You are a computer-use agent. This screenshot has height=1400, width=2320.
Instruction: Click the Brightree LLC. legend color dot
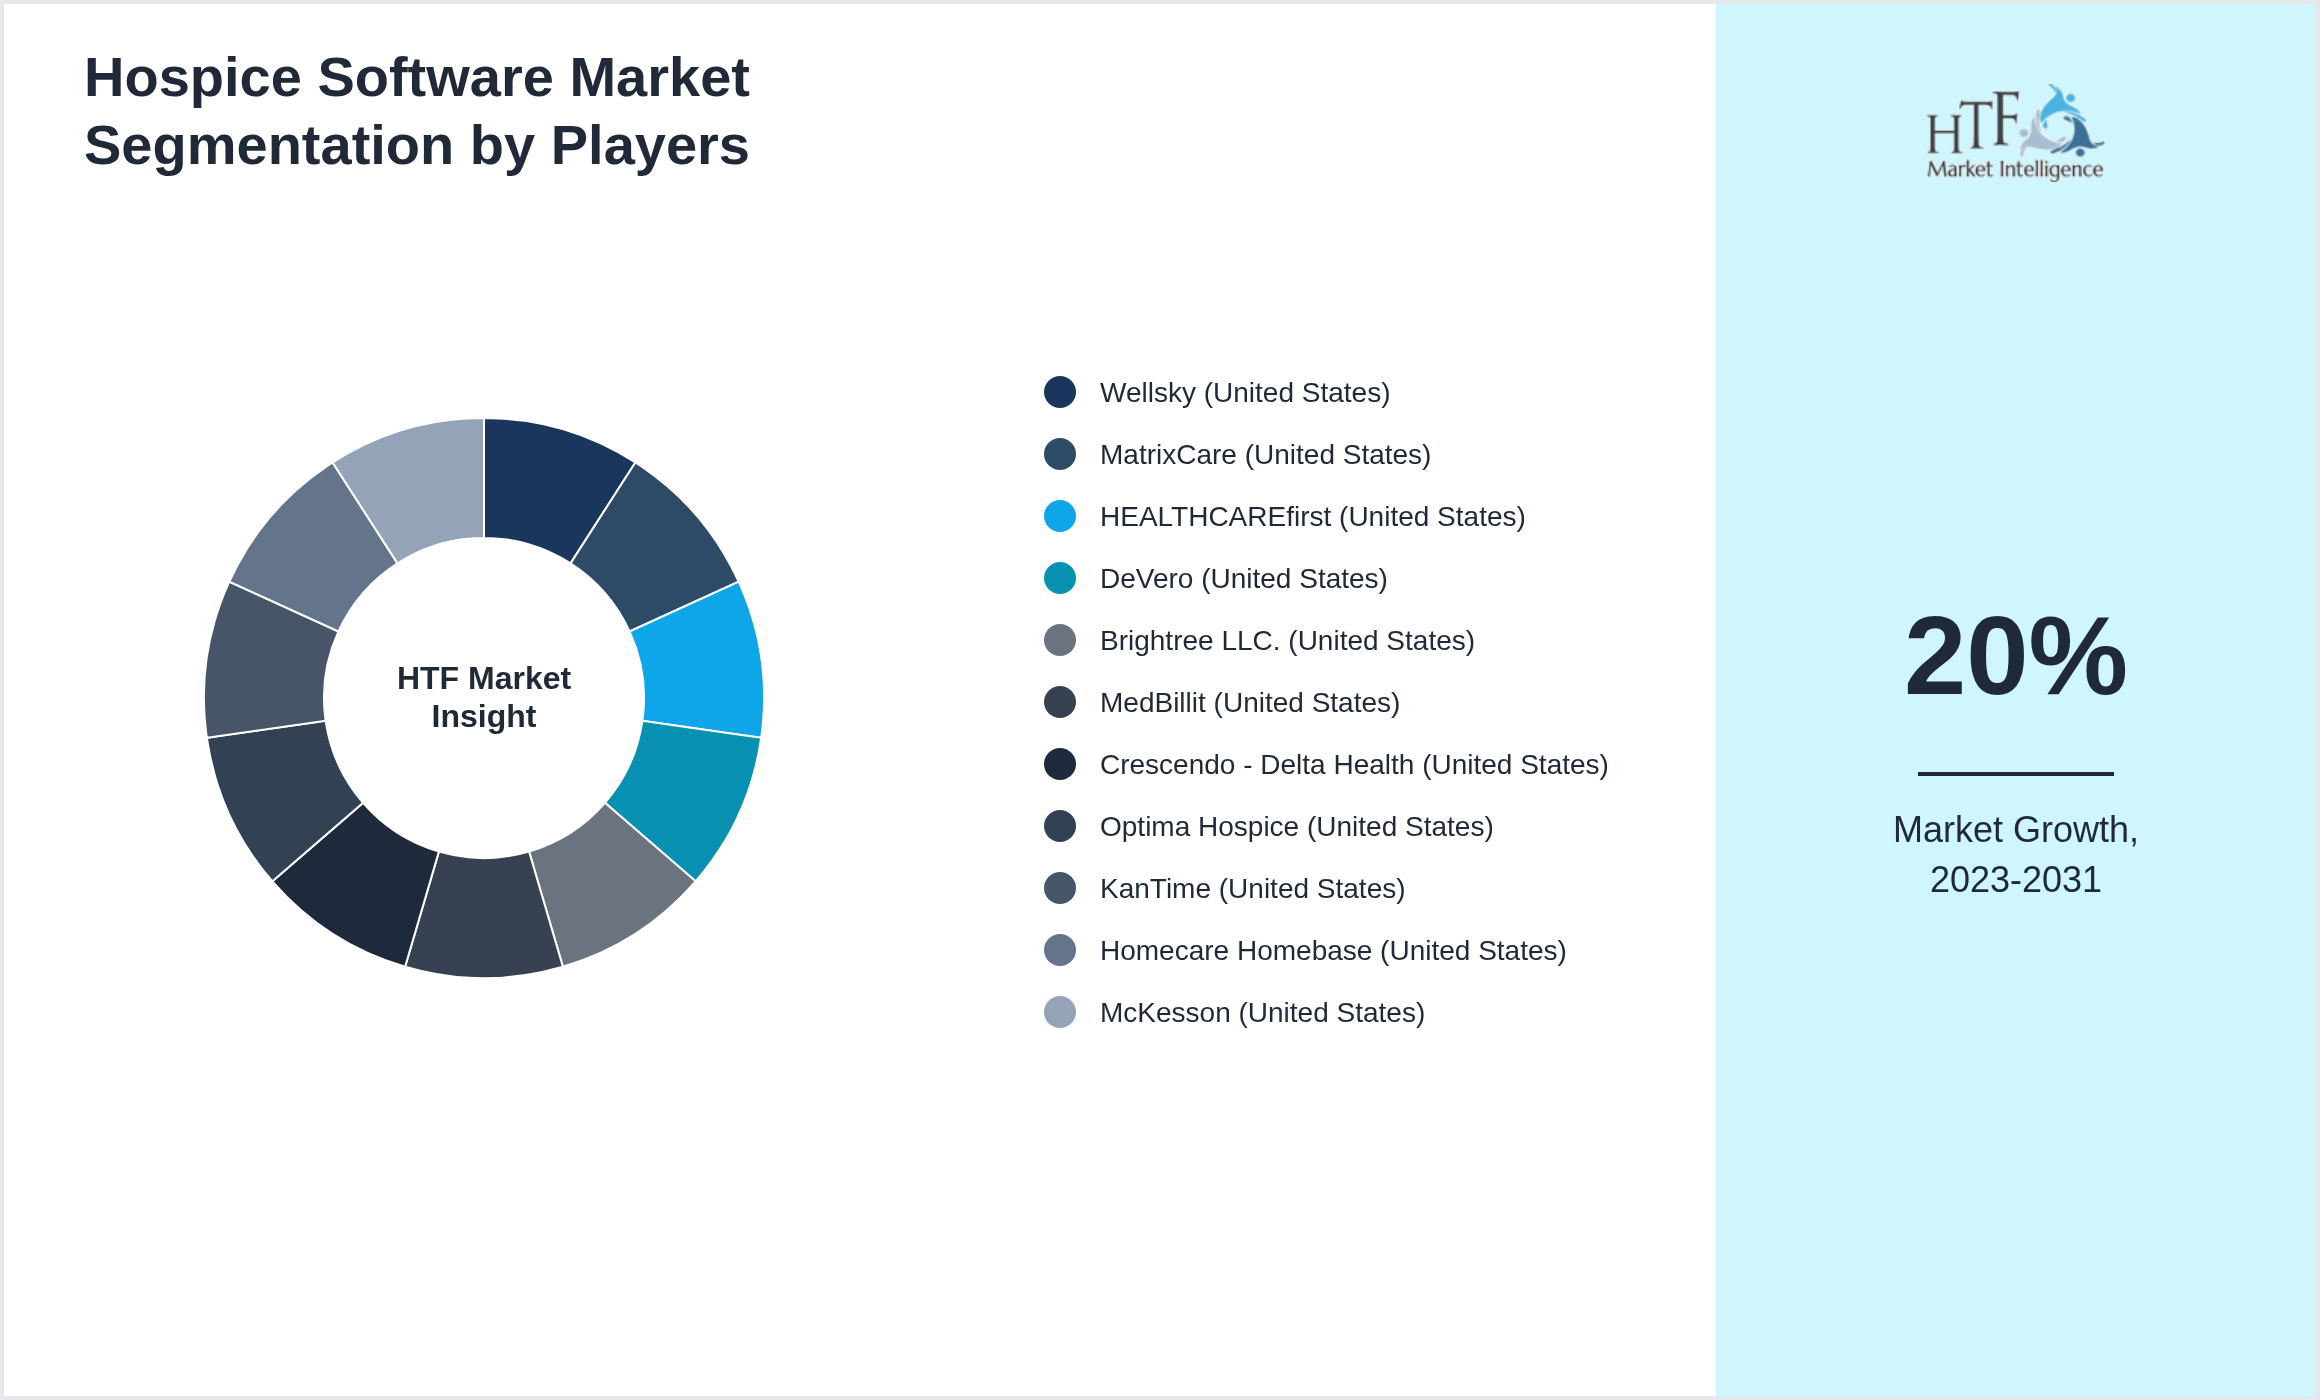tap(1060, 640)
